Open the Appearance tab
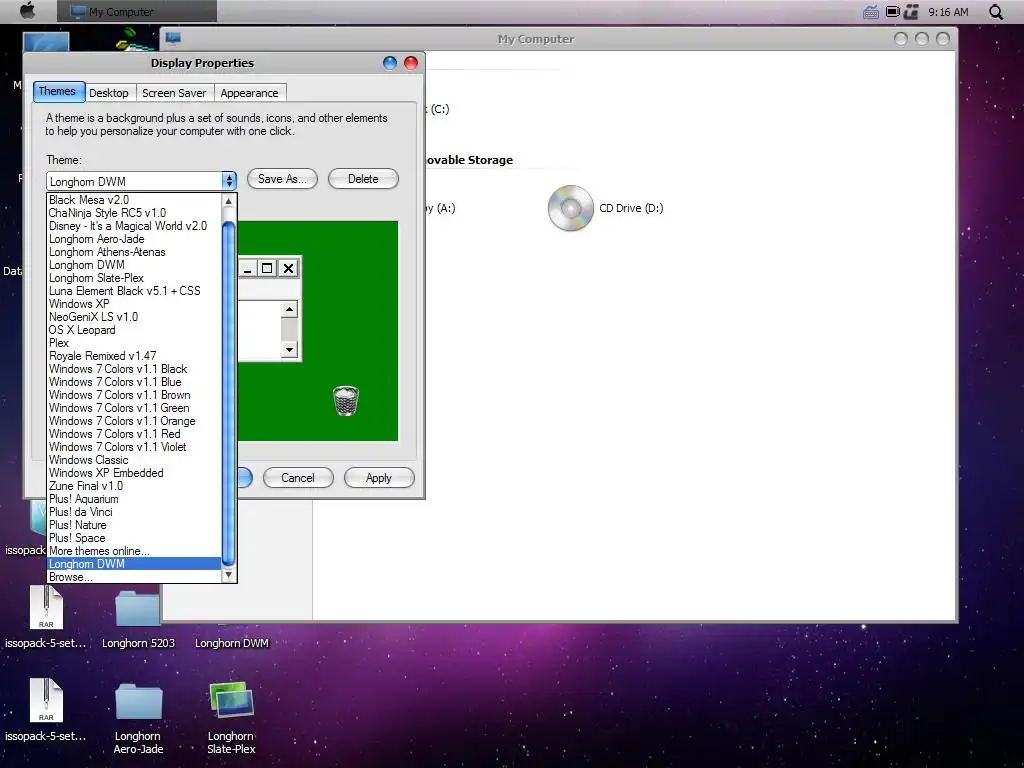Image resolution: width=1024 pixels, height=768 pixels. point(249,93)
